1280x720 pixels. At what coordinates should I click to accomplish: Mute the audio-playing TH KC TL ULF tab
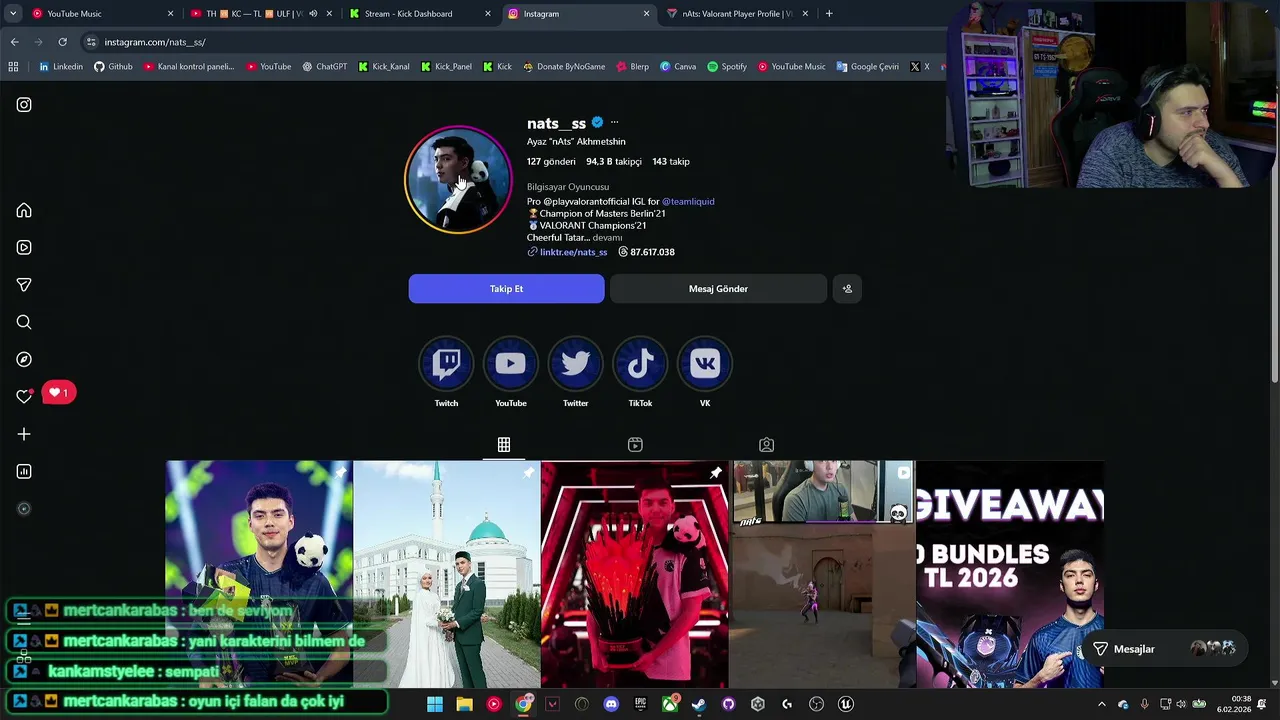313,14
